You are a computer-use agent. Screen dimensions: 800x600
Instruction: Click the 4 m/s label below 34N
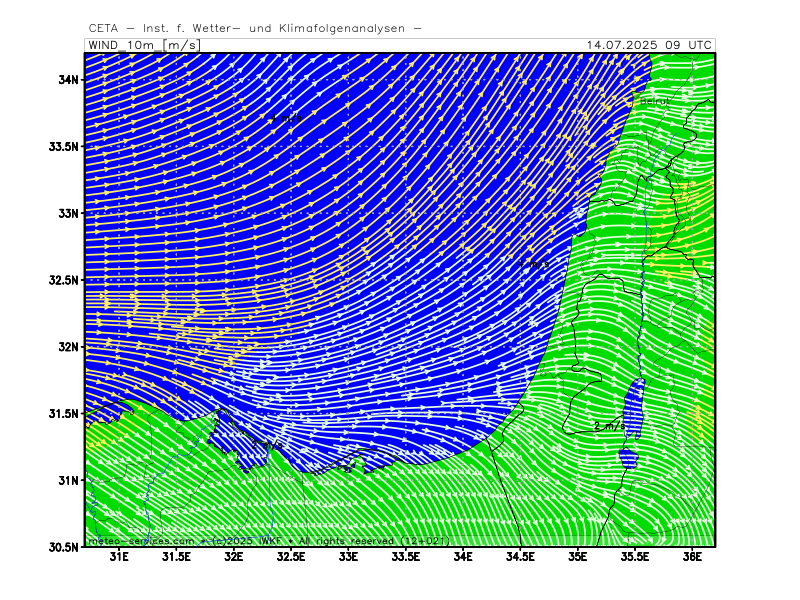pos(286,118)
